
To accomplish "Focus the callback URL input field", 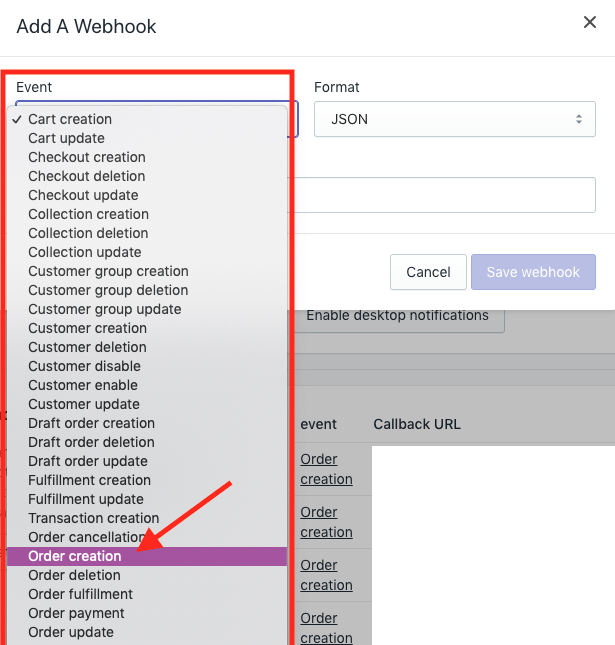I will pos(442,195).
